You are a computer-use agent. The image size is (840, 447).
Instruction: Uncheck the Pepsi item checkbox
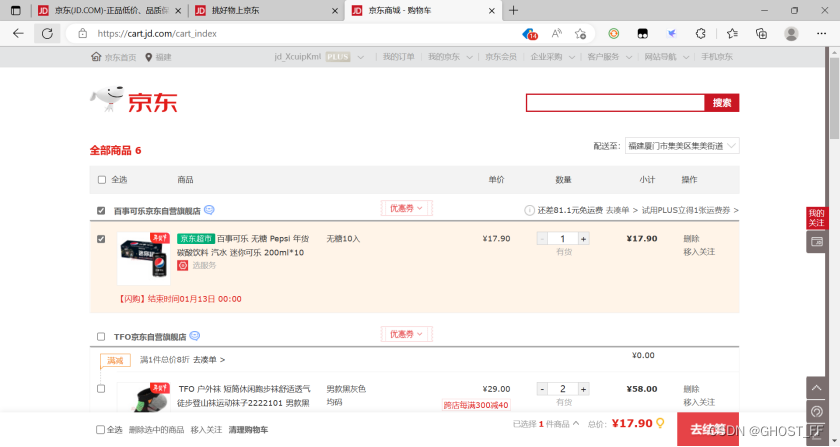click(x=101, y=239)
